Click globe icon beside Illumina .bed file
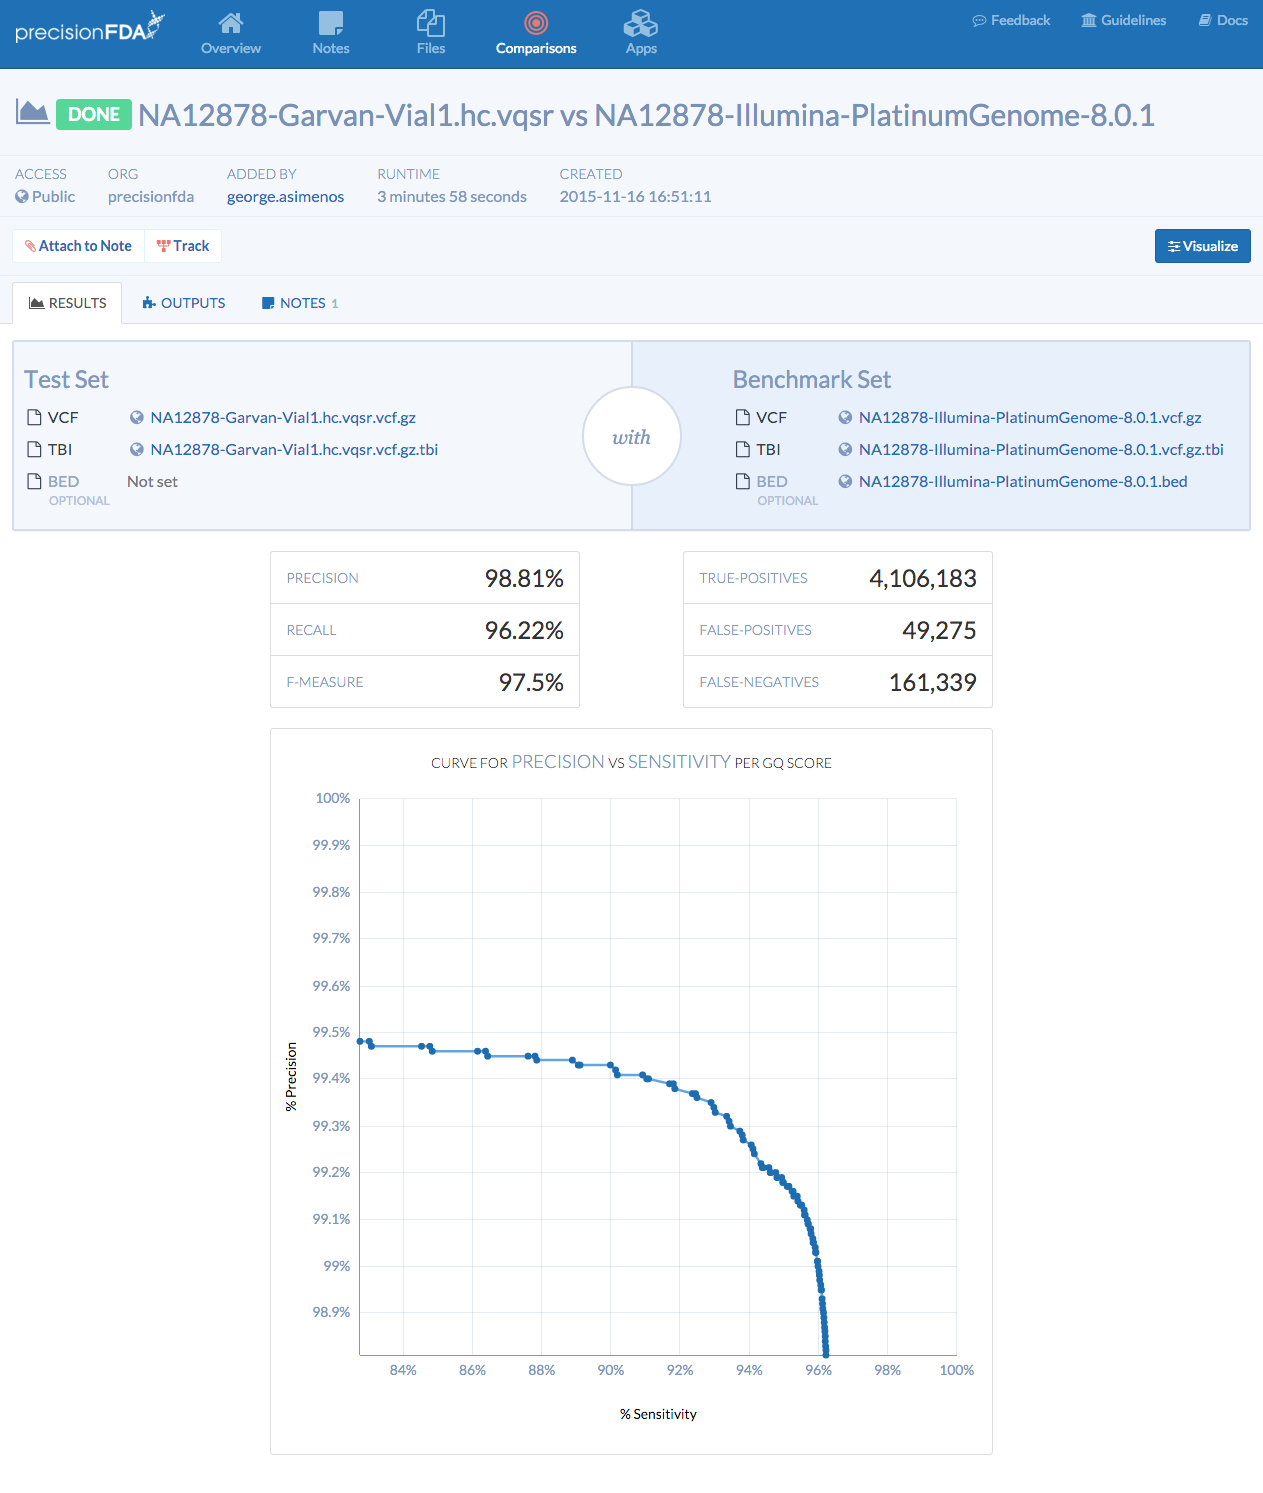Viewport: 1263px width, 1493px height. click(845, 482)
